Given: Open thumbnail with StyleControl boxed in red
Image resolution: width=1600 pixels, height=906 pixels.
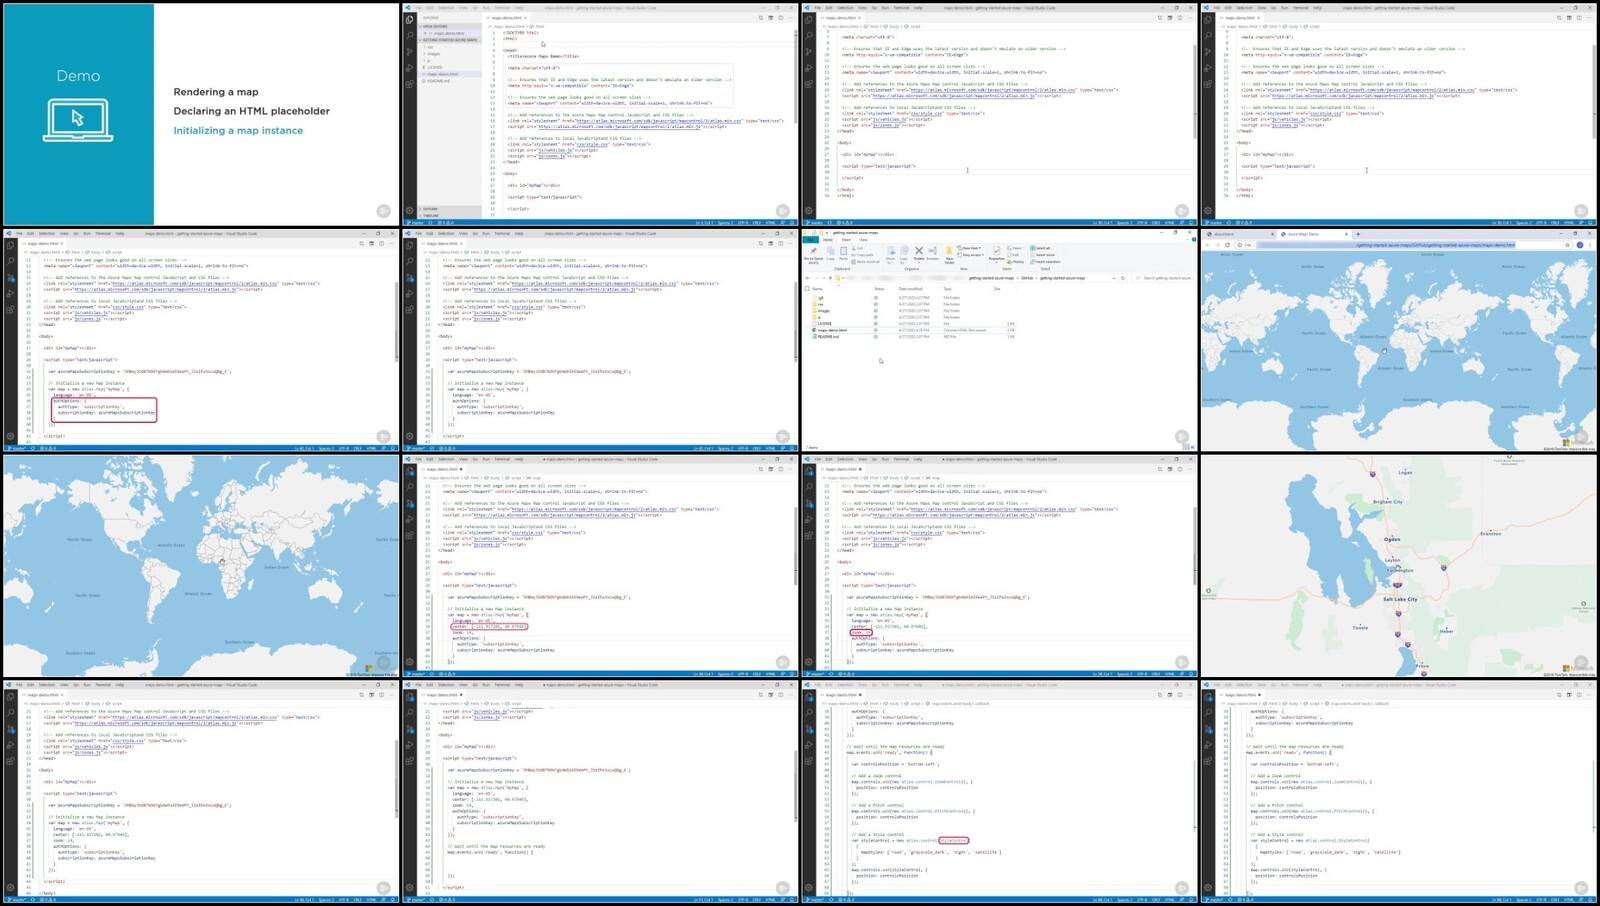Looking at the screenshot, I should [x=999, y=792].
